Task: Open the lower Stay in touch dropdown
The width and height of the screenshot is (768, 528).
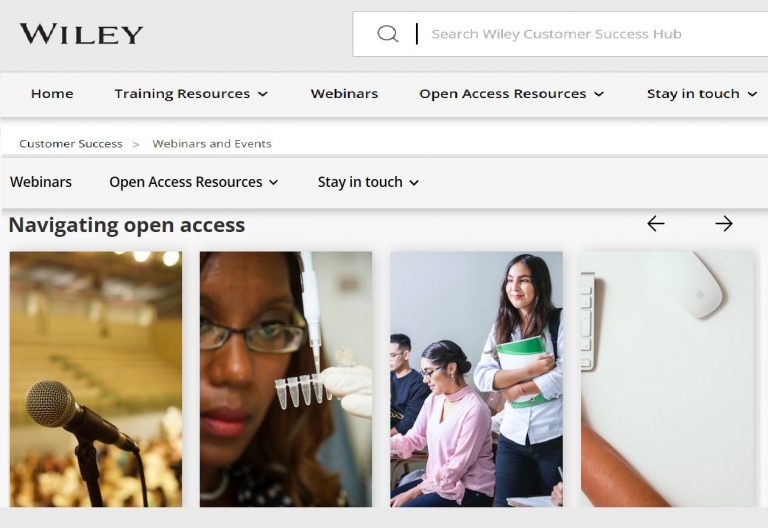Action: pos(368,182)
